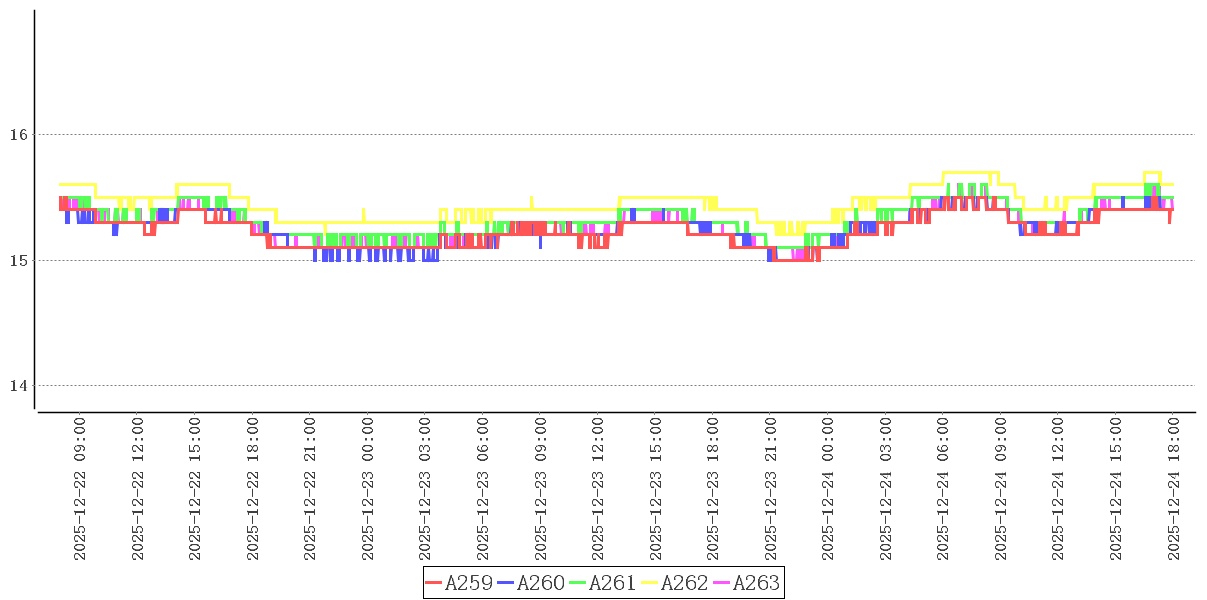
Task: Select the 2025-12-23 12:00 time tick label
Action: click(598, 490)
